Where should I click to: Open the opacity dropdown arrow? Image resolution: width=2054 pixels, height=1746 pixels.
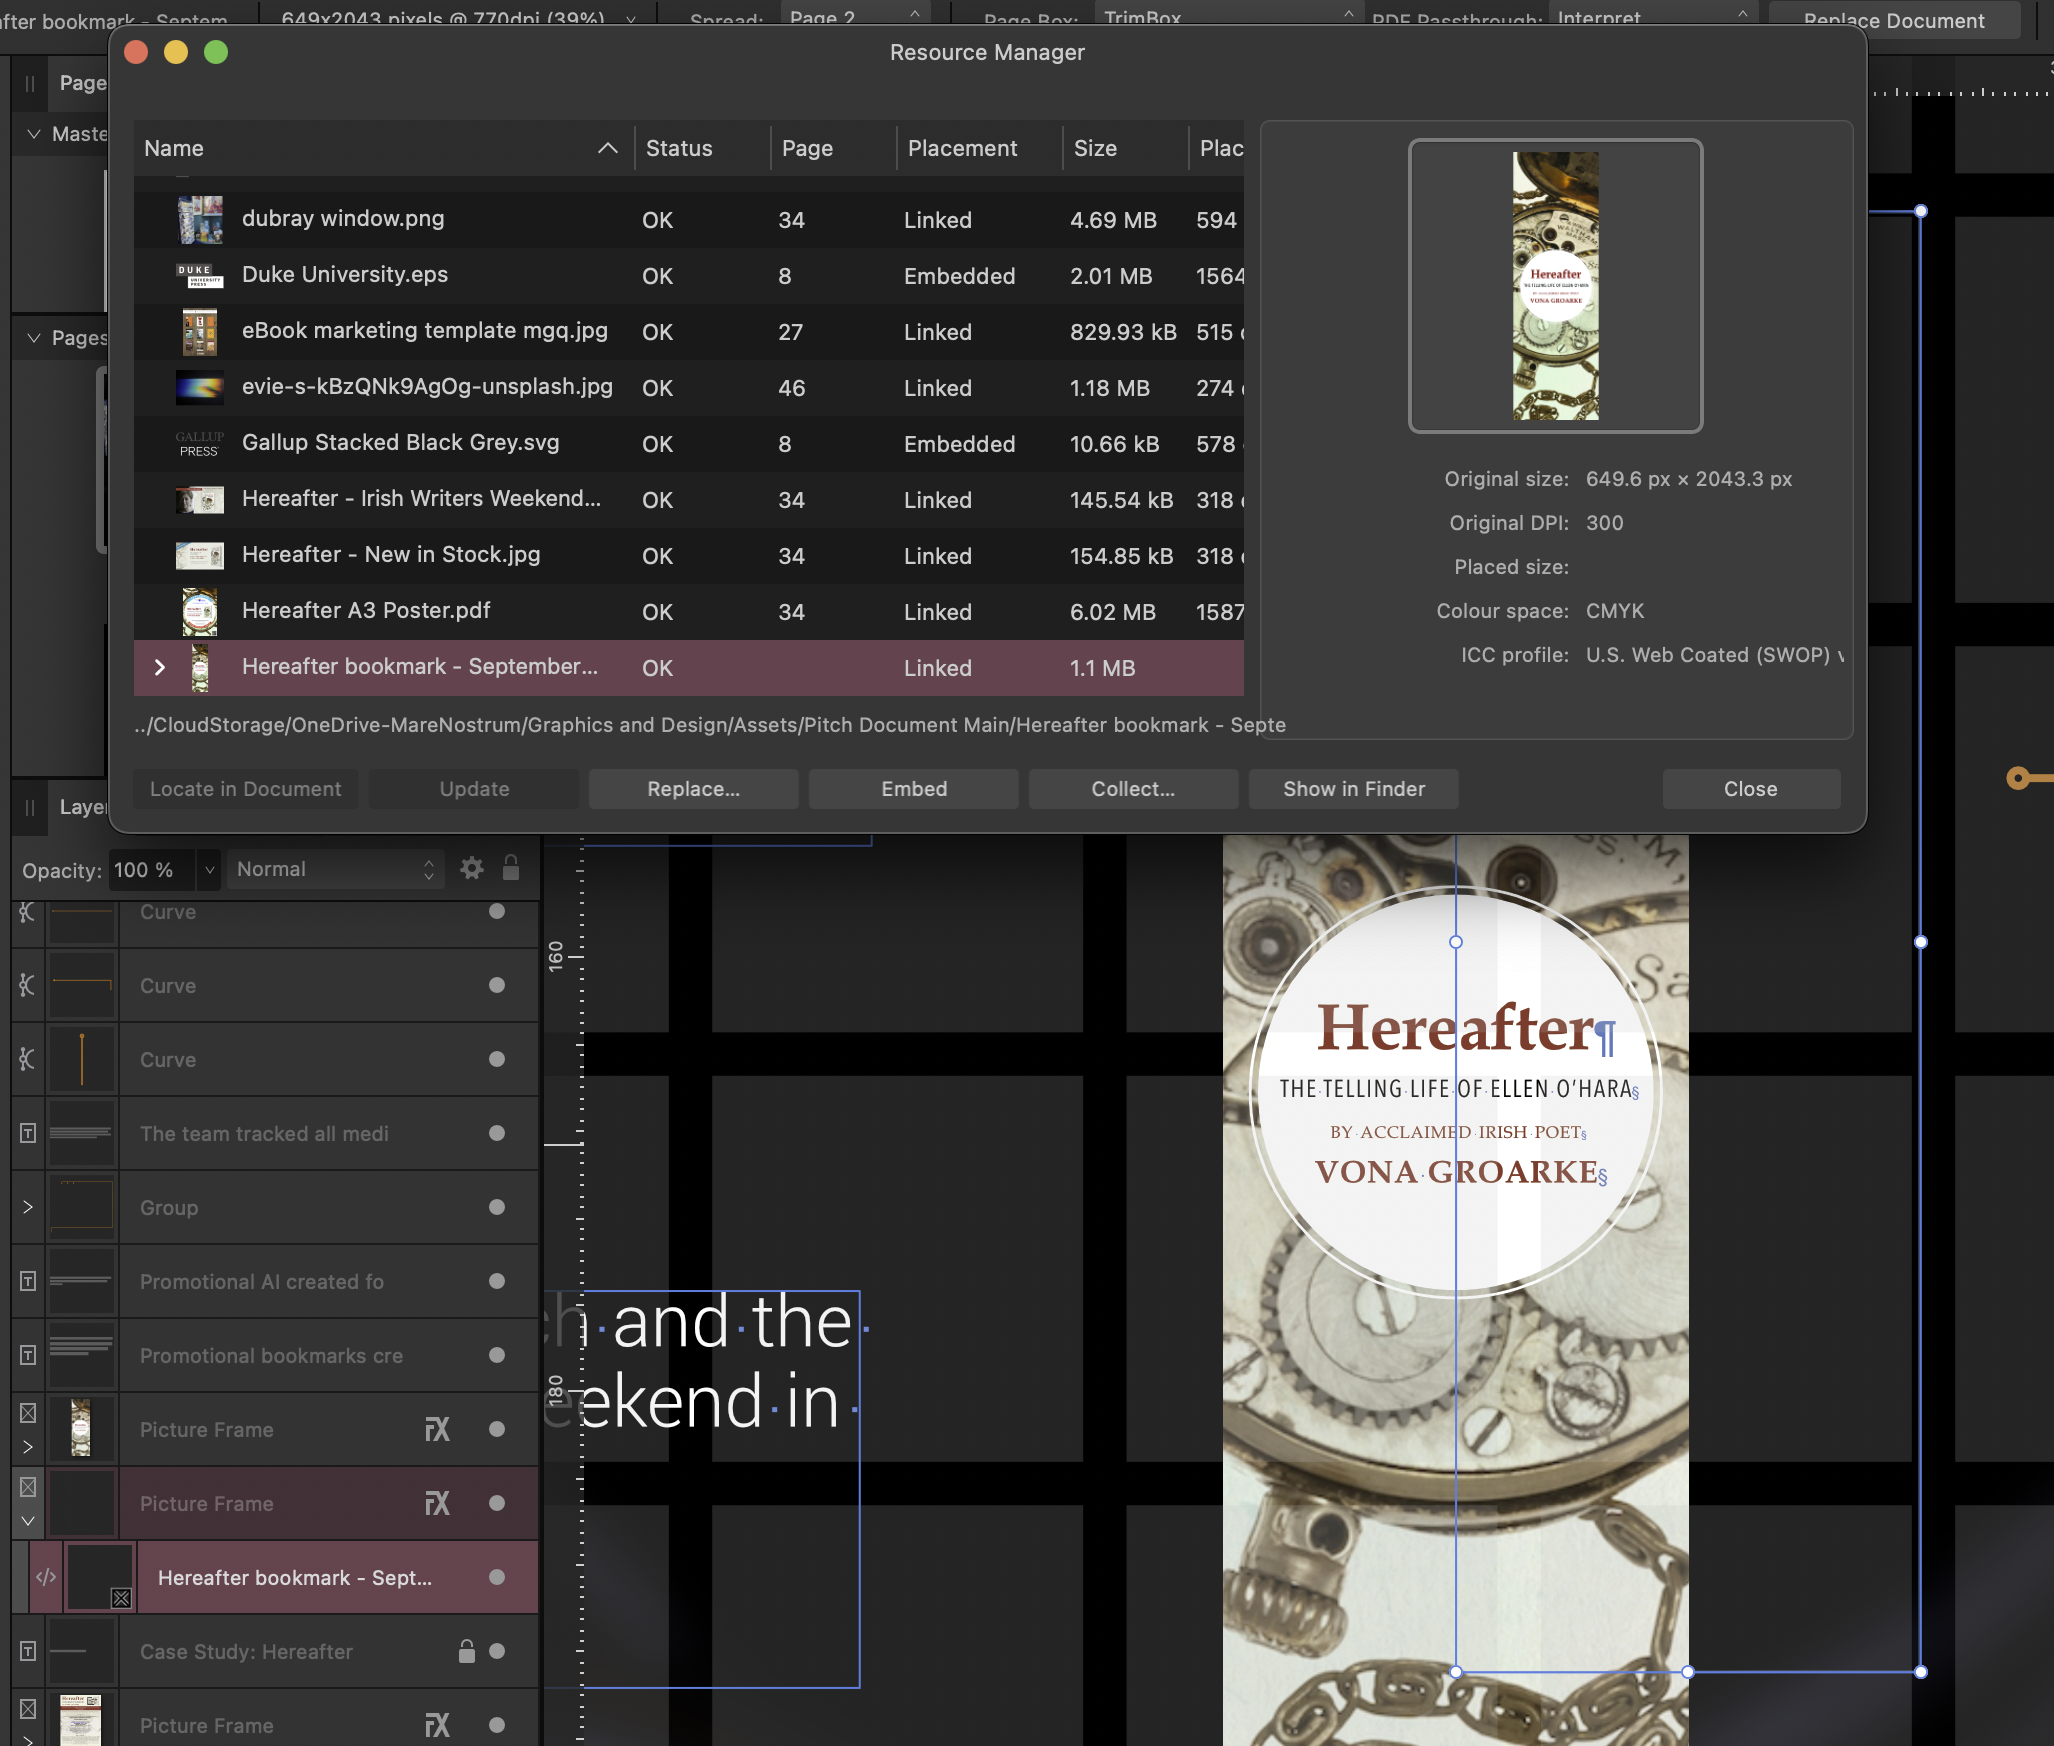point(208,870)
